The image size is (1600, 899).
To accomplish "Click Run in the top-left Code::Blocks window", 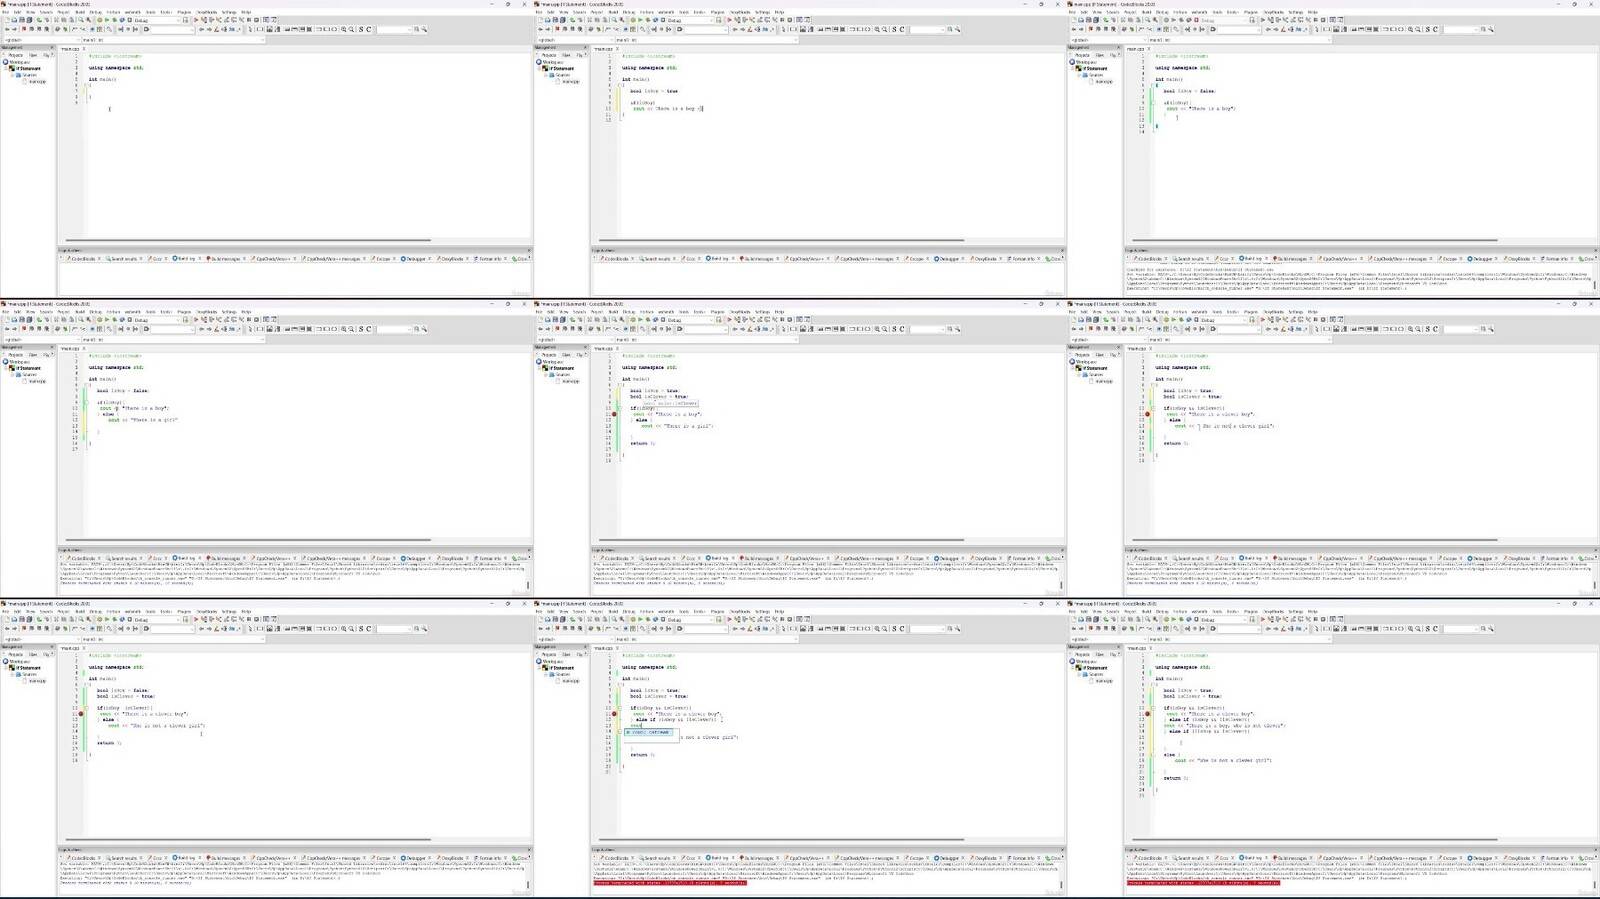I will point(107,20).
